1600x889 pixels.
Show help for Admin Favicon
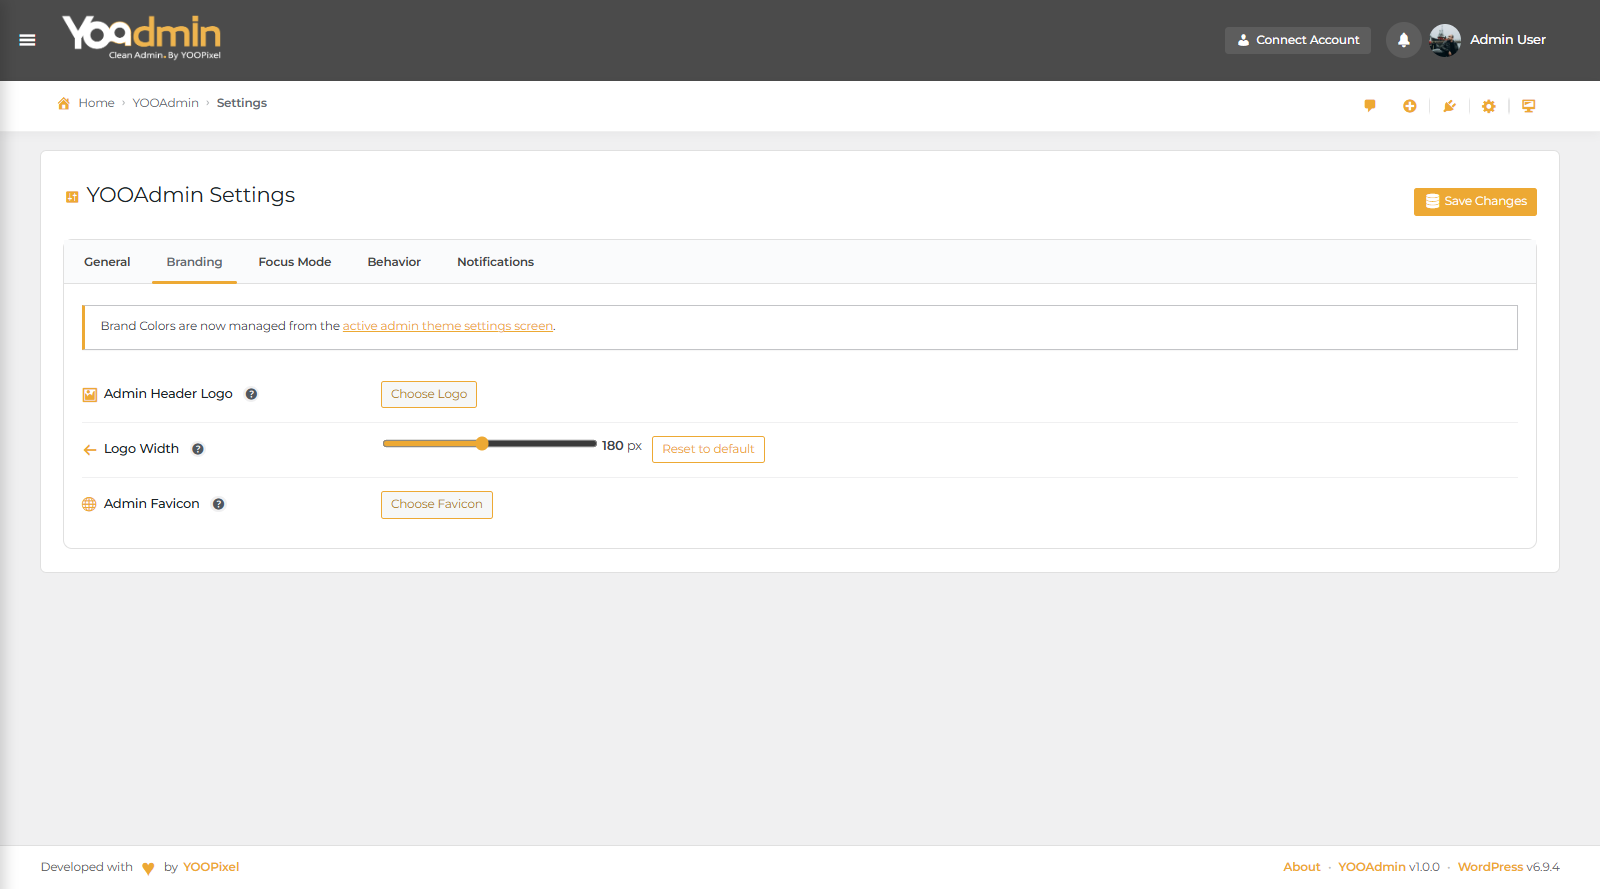coord(219,504)
